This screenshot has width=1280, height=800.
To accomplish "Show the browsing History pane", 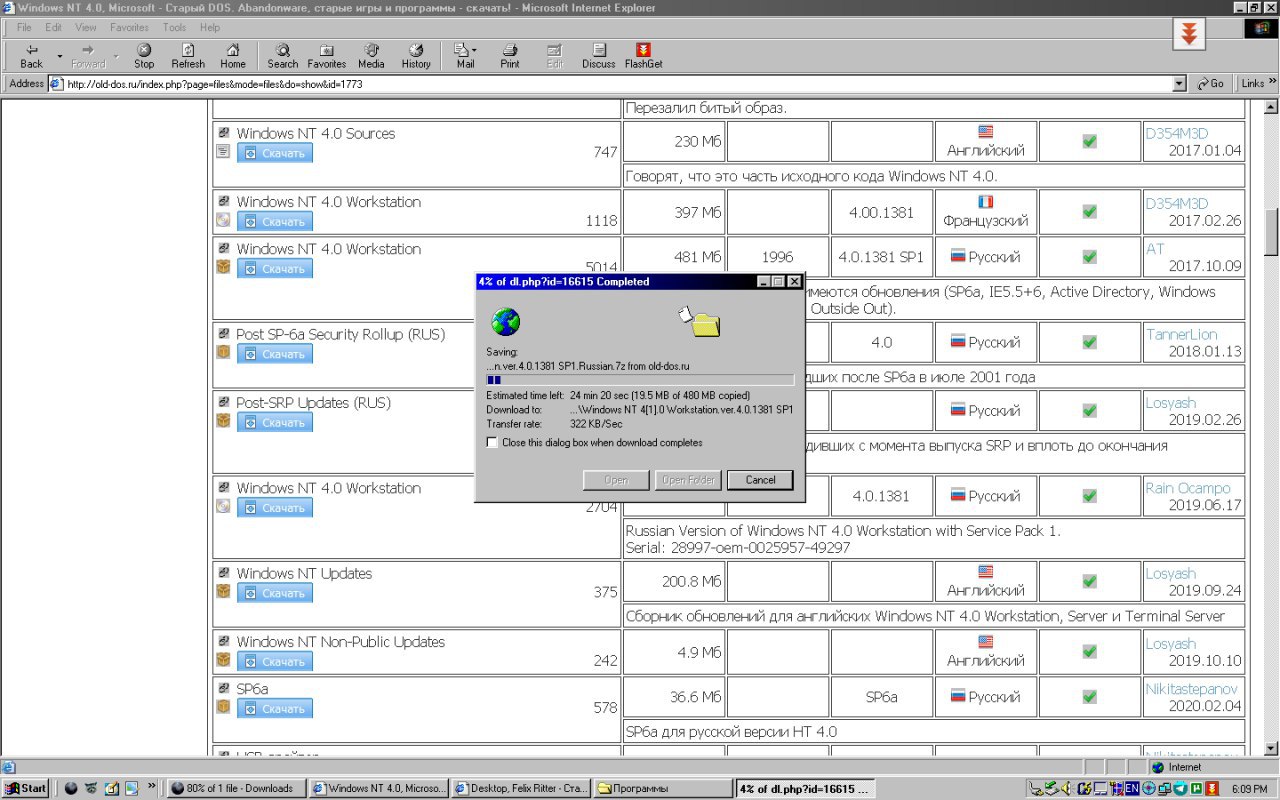I will coord(416,56).
